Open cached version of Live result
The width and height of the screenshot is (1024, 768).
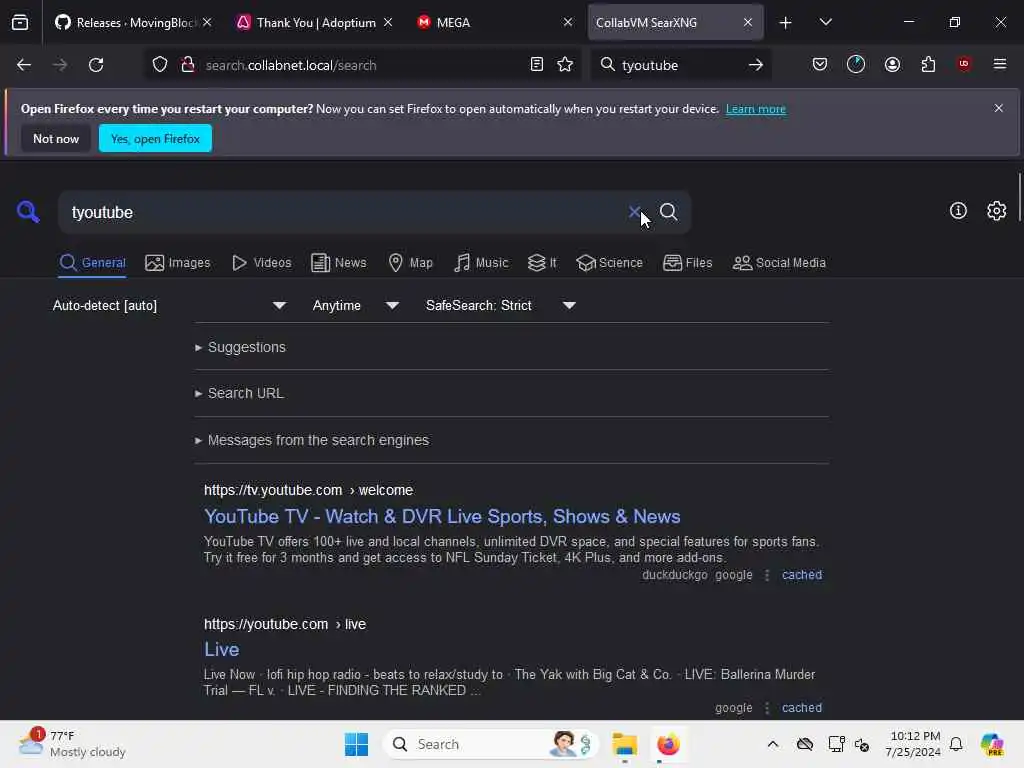click(802, 707)
